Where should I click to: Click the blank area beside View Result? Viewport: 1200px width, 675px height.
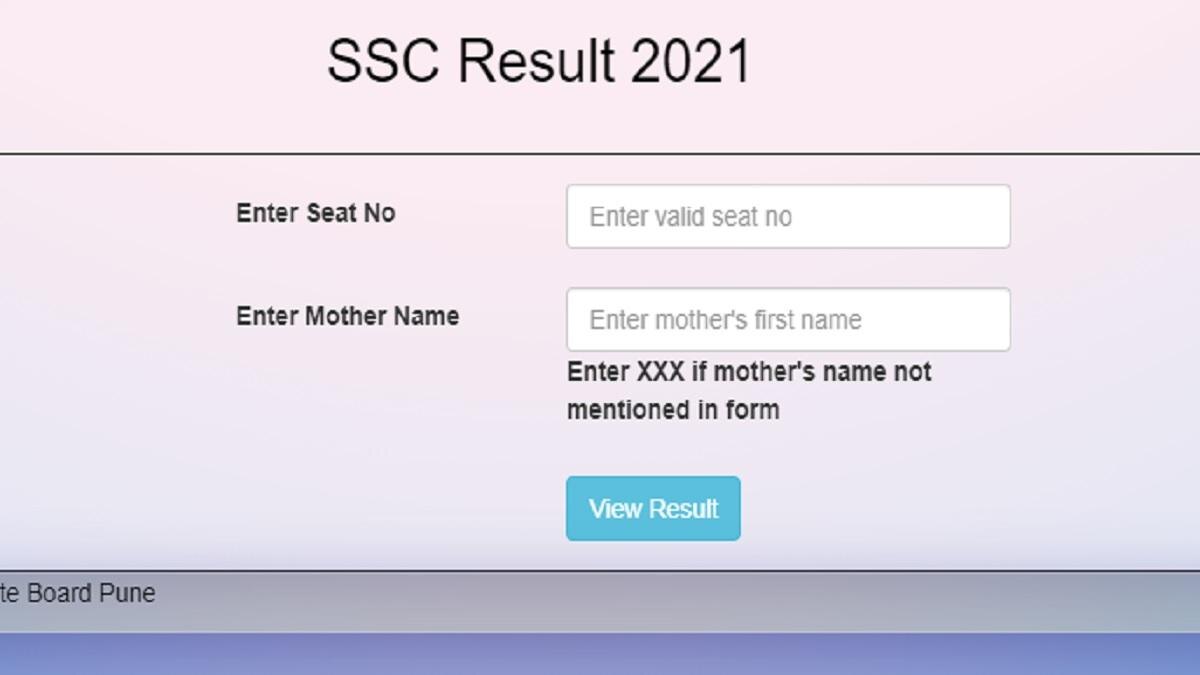point(900,508)
